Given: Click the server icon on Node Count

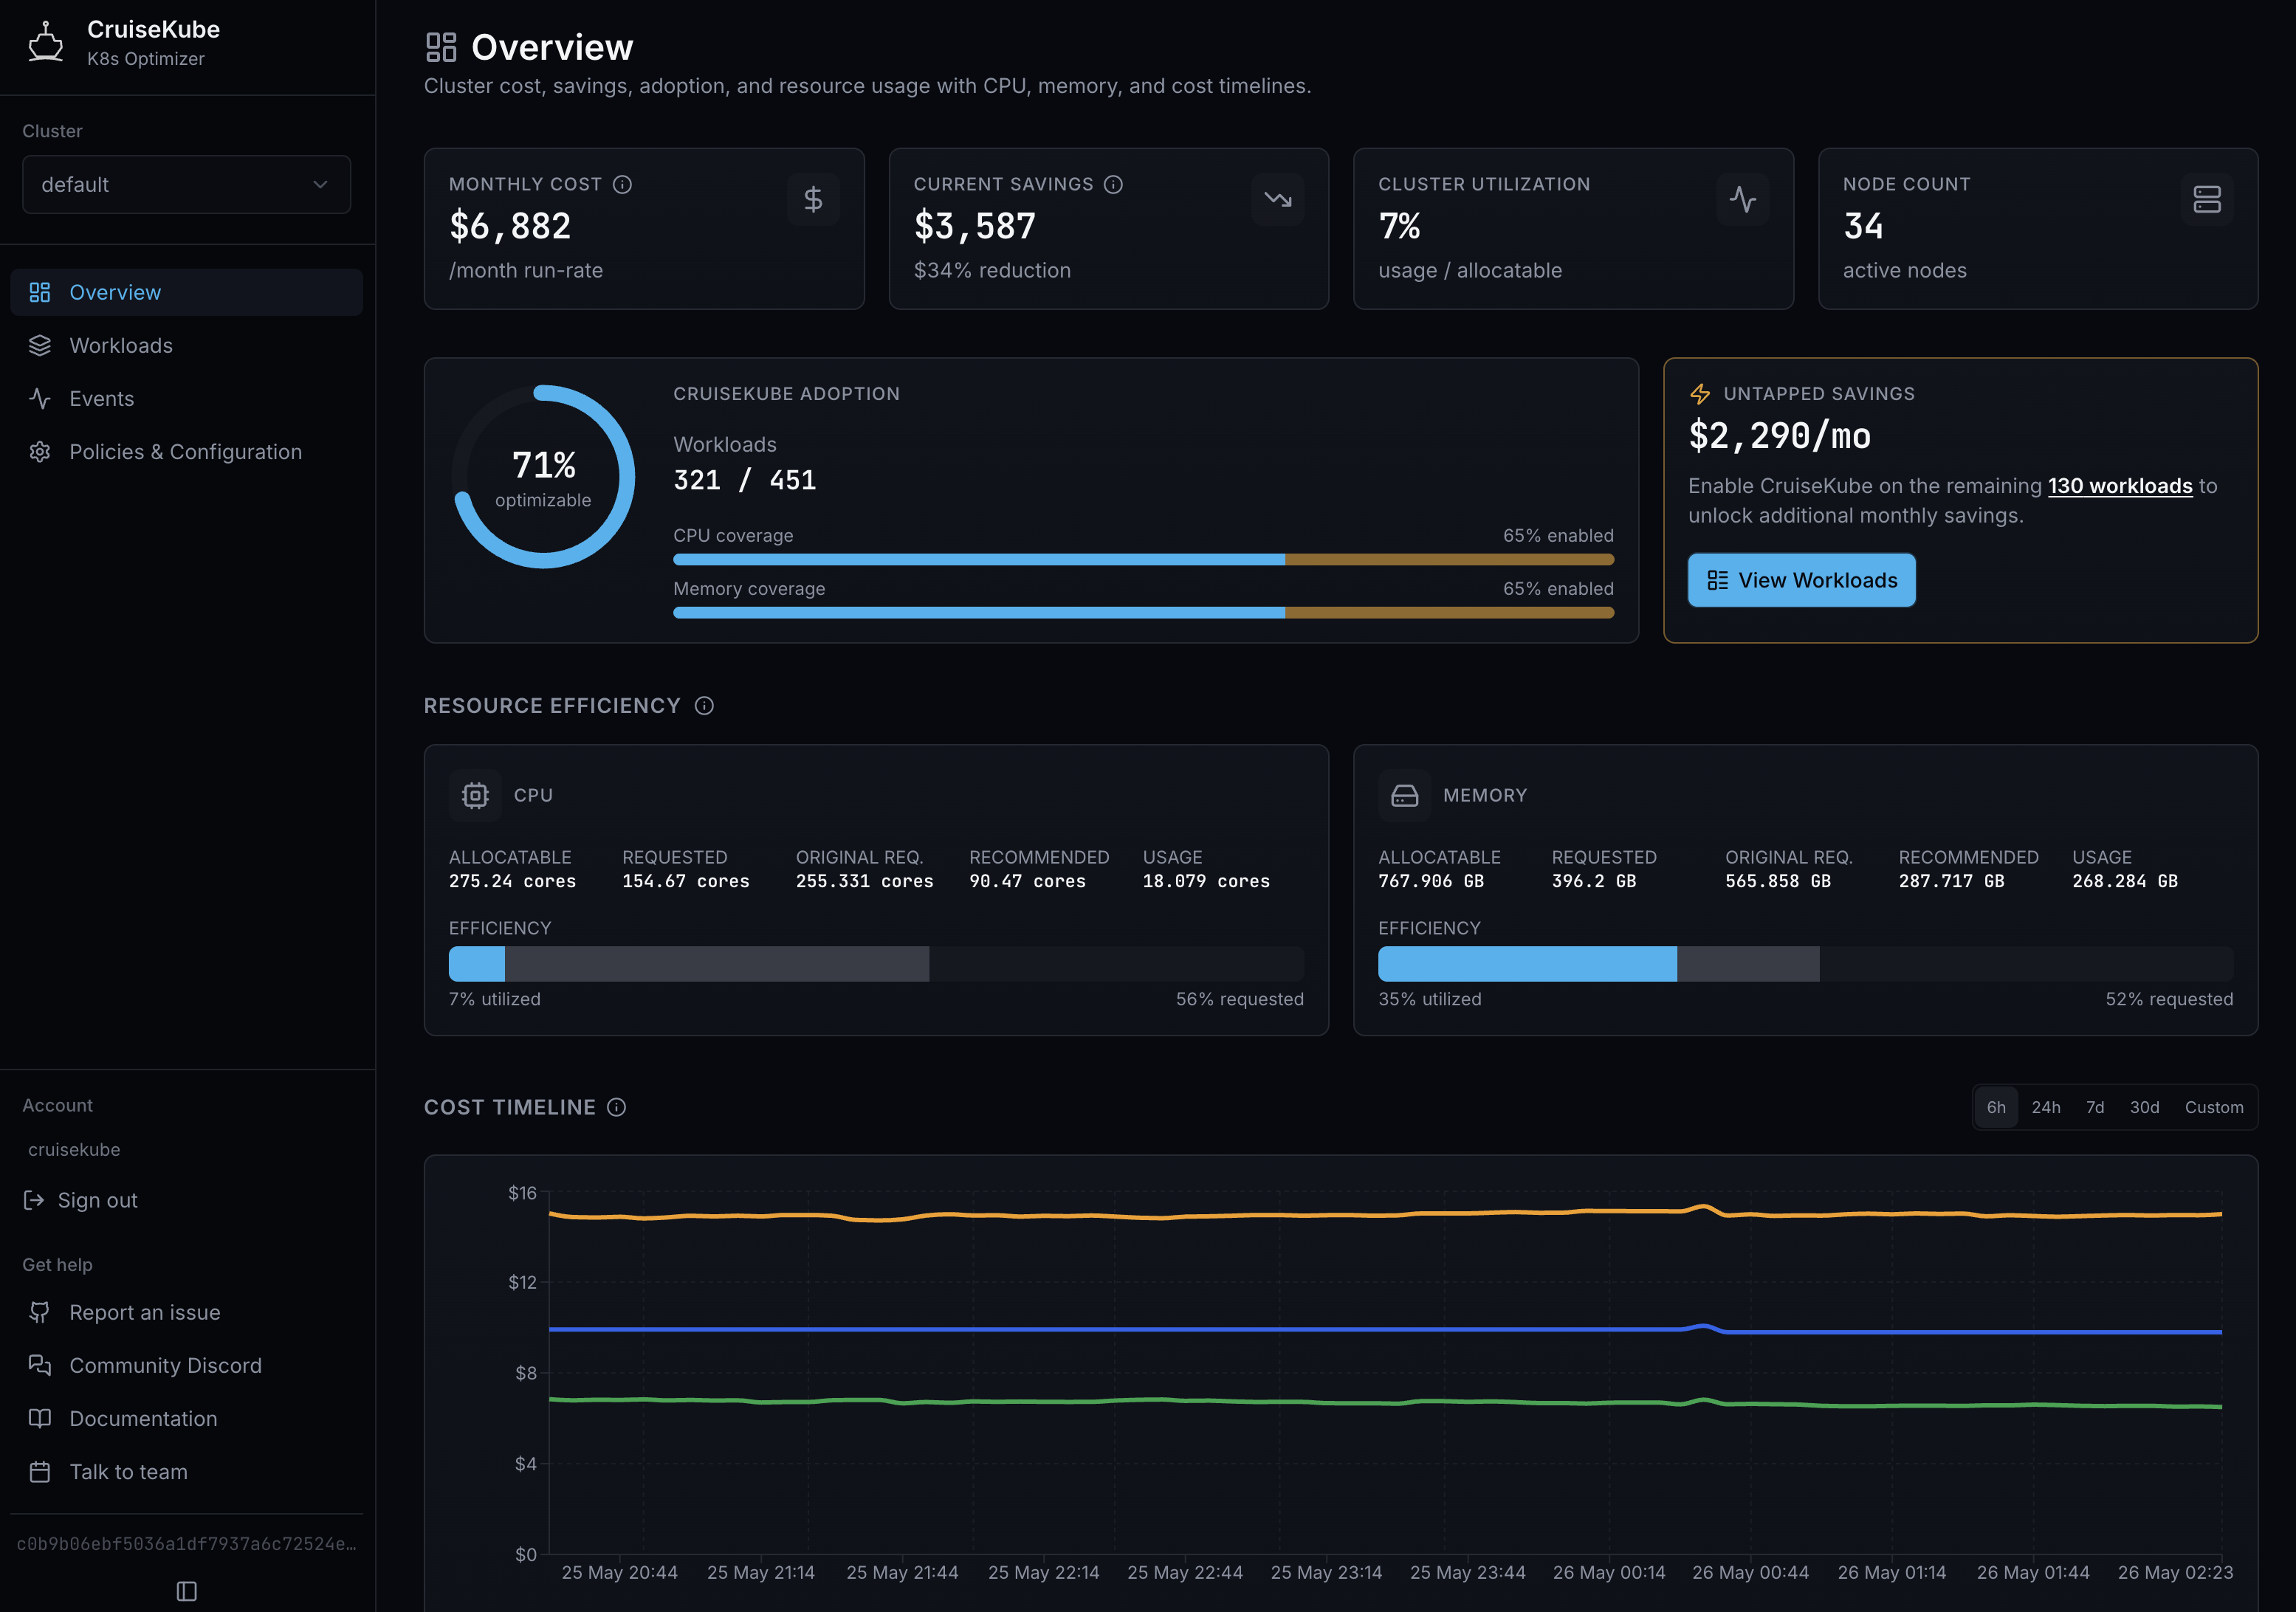Looking at the screenshot, I should tap(2207, 199).
